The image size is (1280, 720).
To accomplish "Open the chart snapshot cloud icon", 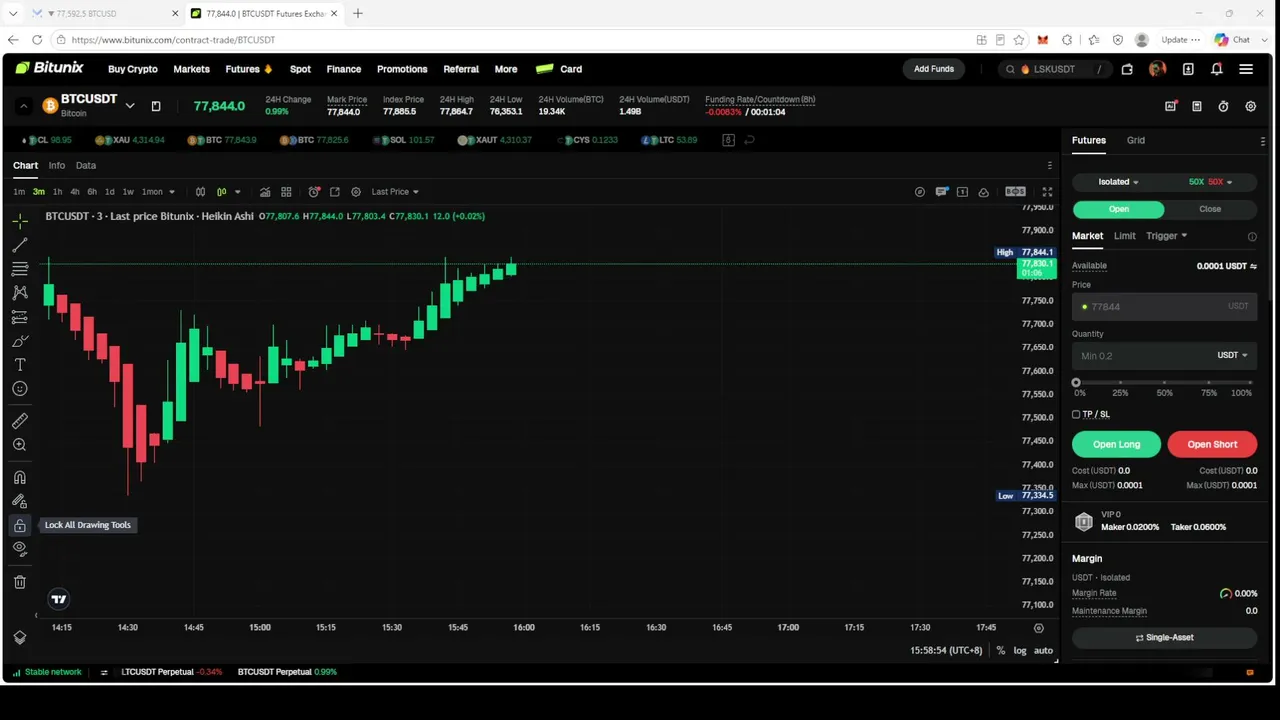I will point(983,192).
